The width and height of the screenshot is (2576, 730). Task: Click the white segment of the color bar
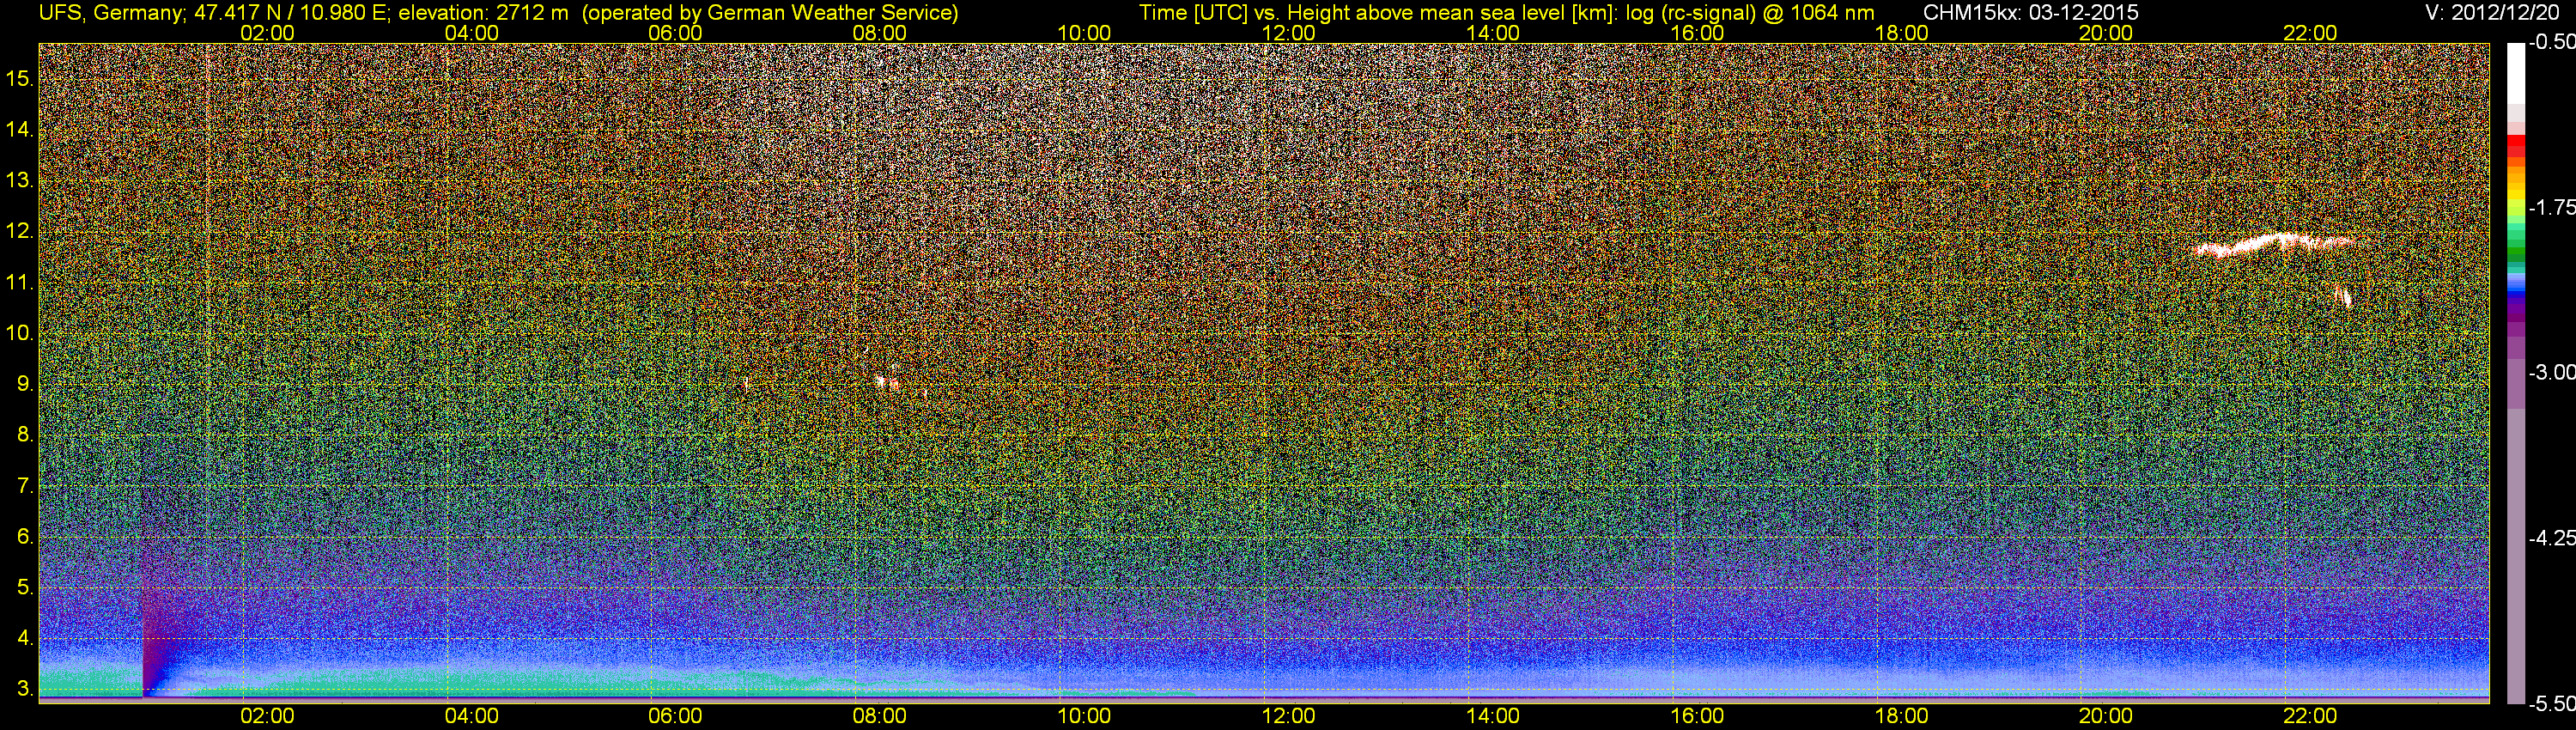click(2515, 72)
